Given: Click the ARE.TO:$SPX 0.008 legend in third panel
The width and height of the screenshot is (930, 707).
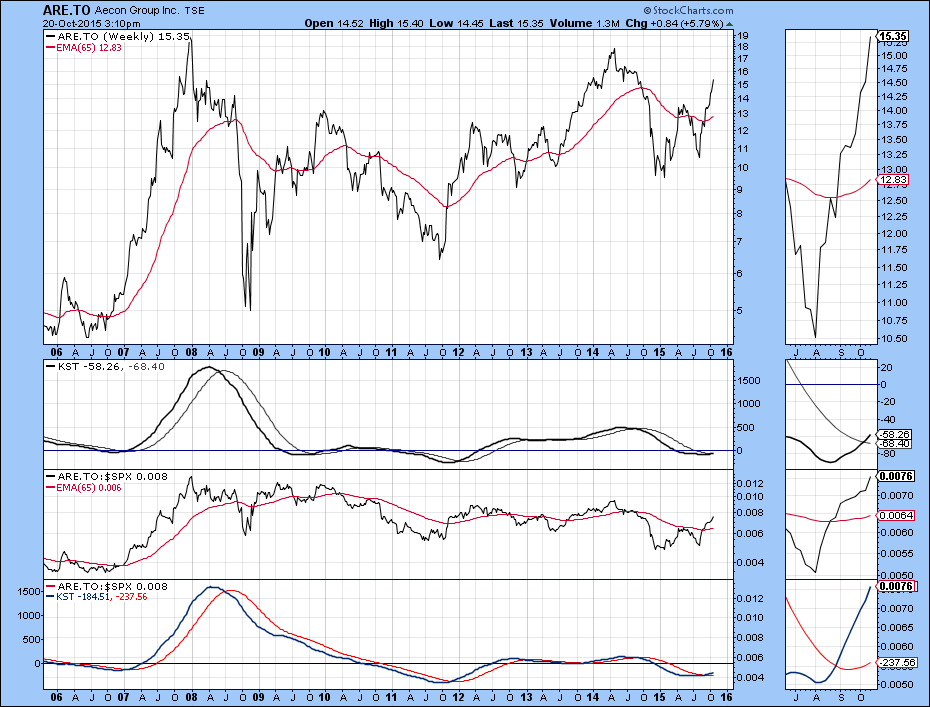Looking at the screenshot, I should (x=107, y=477).
